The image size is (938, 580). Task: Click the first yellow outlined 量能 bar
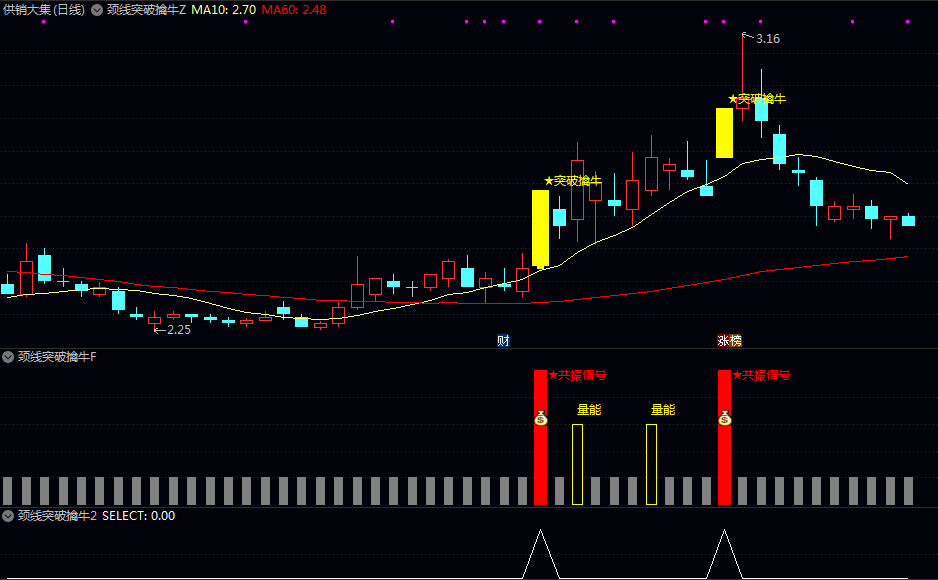tap(577, 465)
